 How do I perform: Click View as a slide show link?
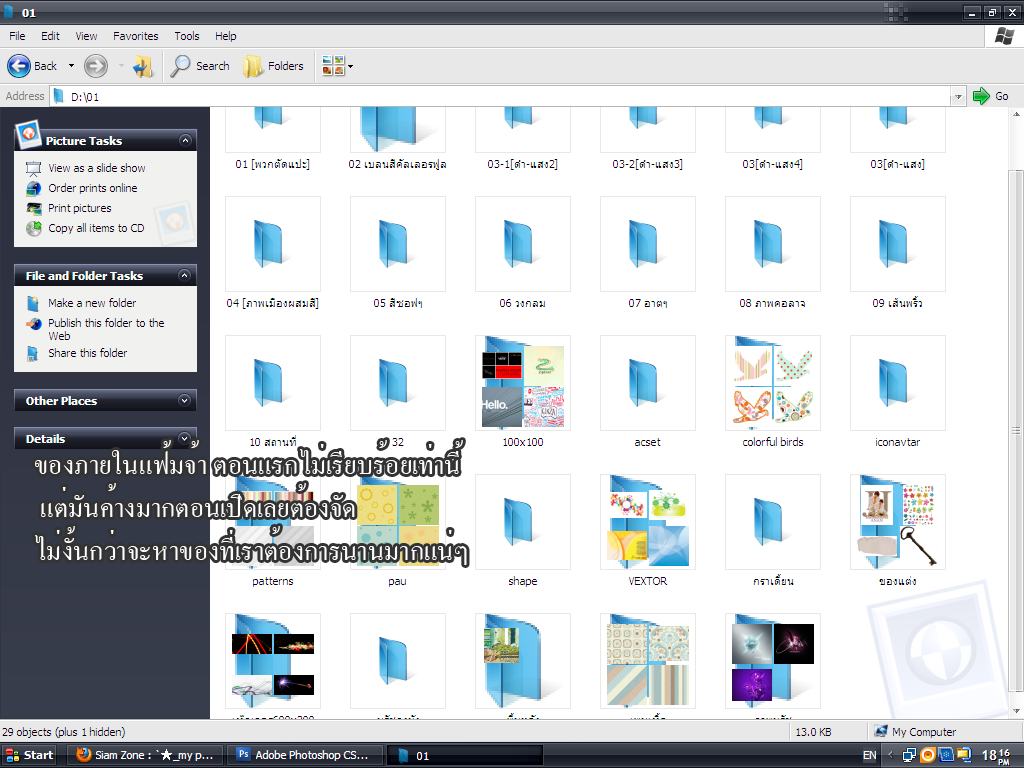click(97, 168)
